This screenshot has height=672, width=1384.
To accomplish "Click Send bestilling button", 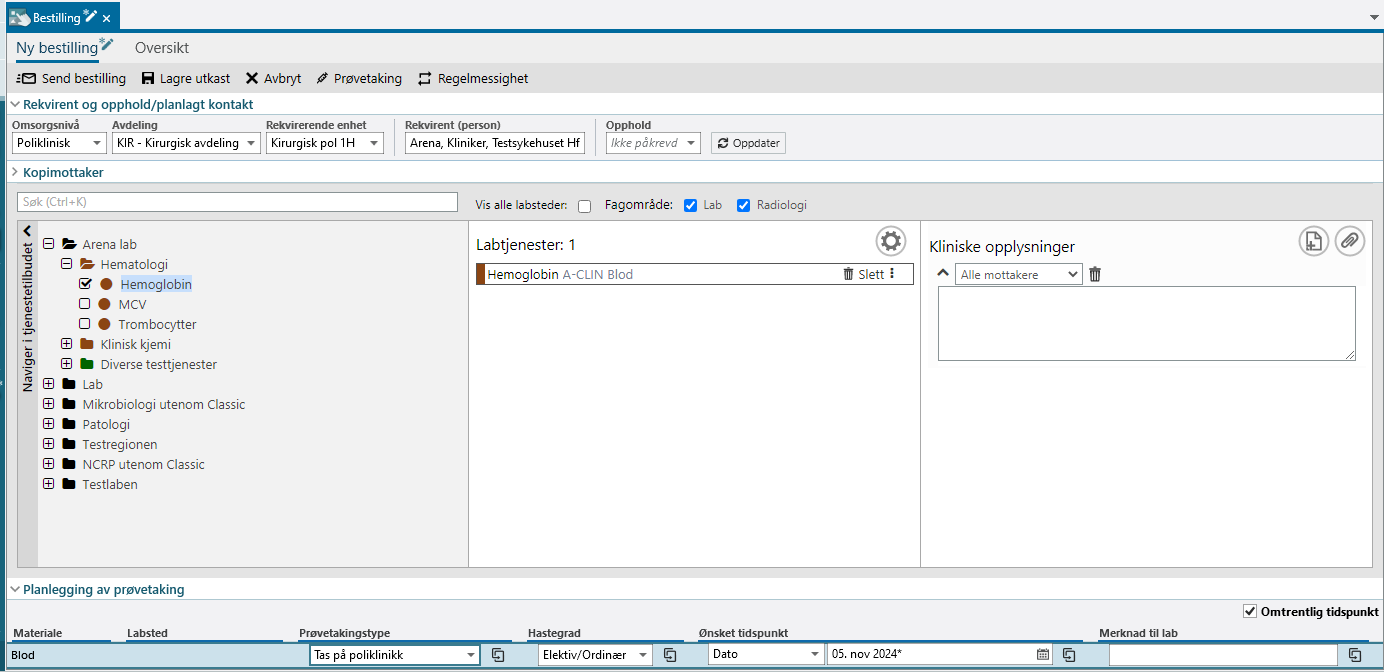I will pyautogui.click(x=71, y=79).
